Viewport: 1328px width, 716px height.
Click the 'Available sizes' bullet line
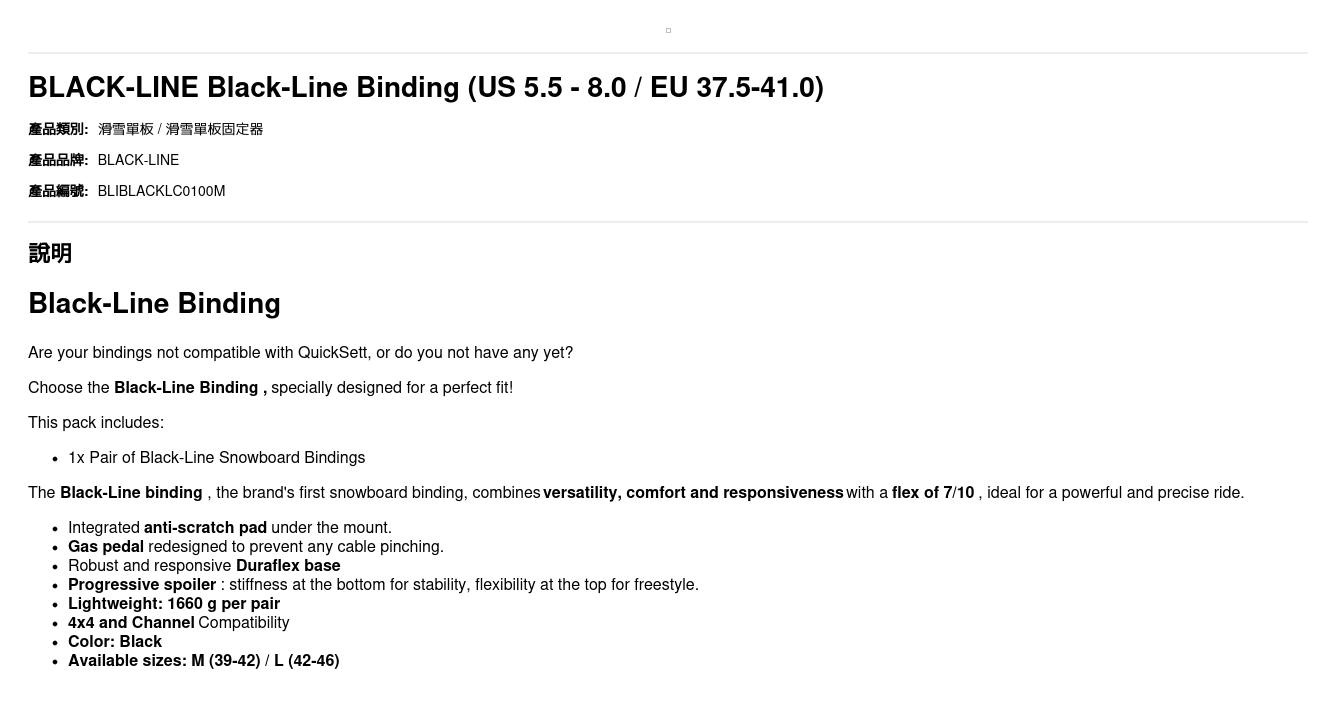coord(203,661)
